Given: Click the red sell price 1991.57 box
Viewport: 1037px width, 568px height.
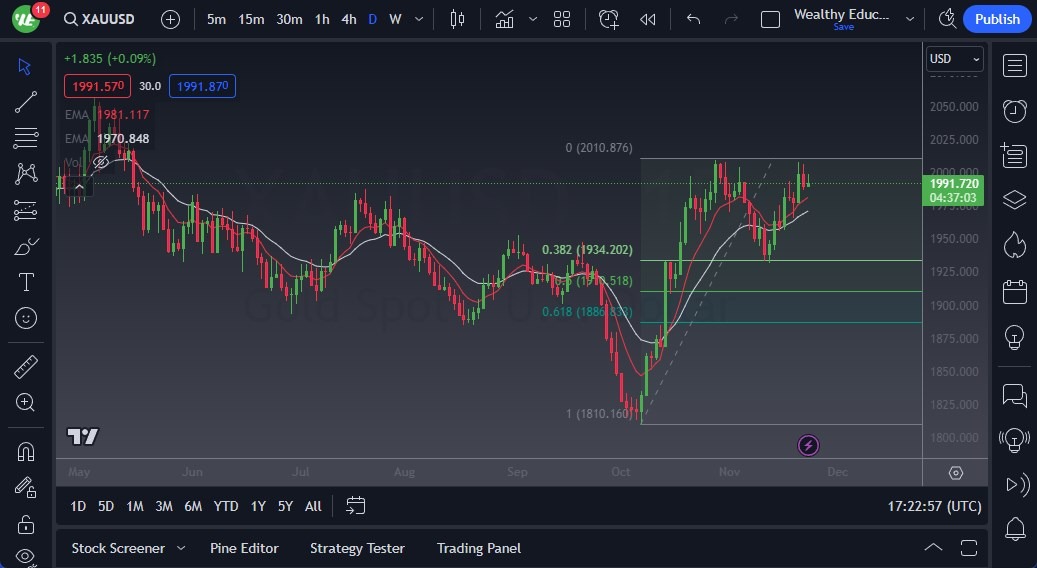Looking at the screenshot, I should tap(97, 86).
